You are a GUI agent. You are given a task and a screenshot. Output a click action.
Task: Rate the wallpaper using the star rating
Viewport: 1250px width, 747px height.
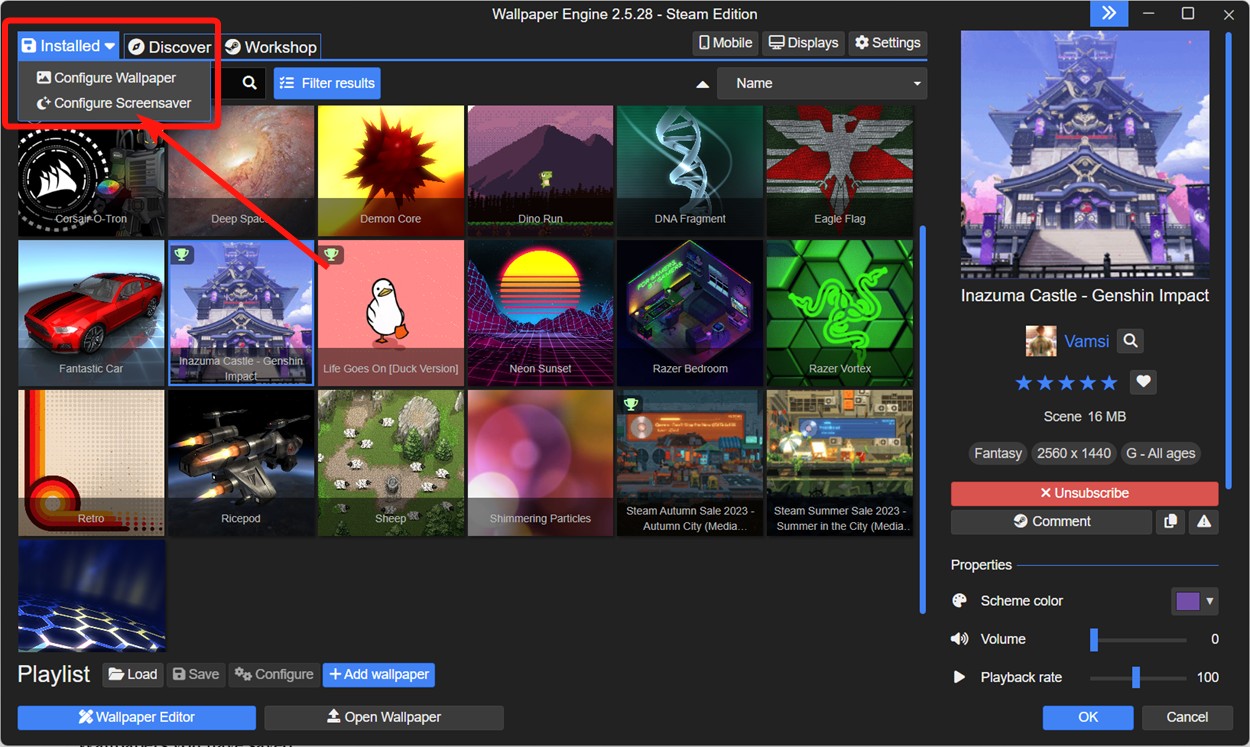(1066, 382)
